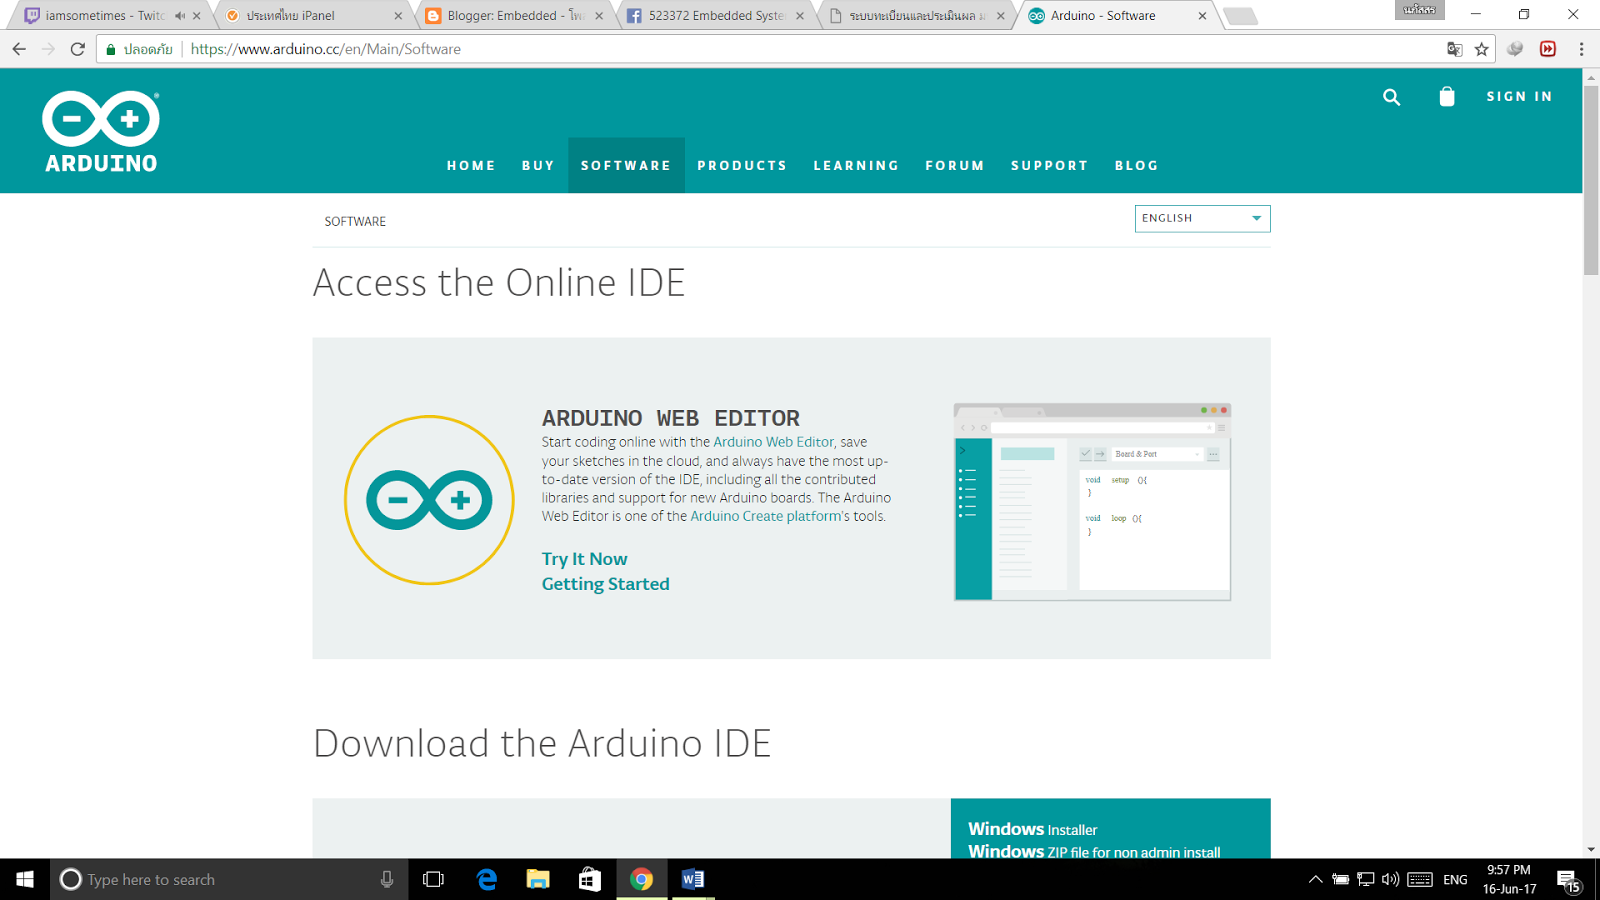Select SOFTWARE in the navigation menu
Viewport: 1600px width, 900px height.
point(626,166)
